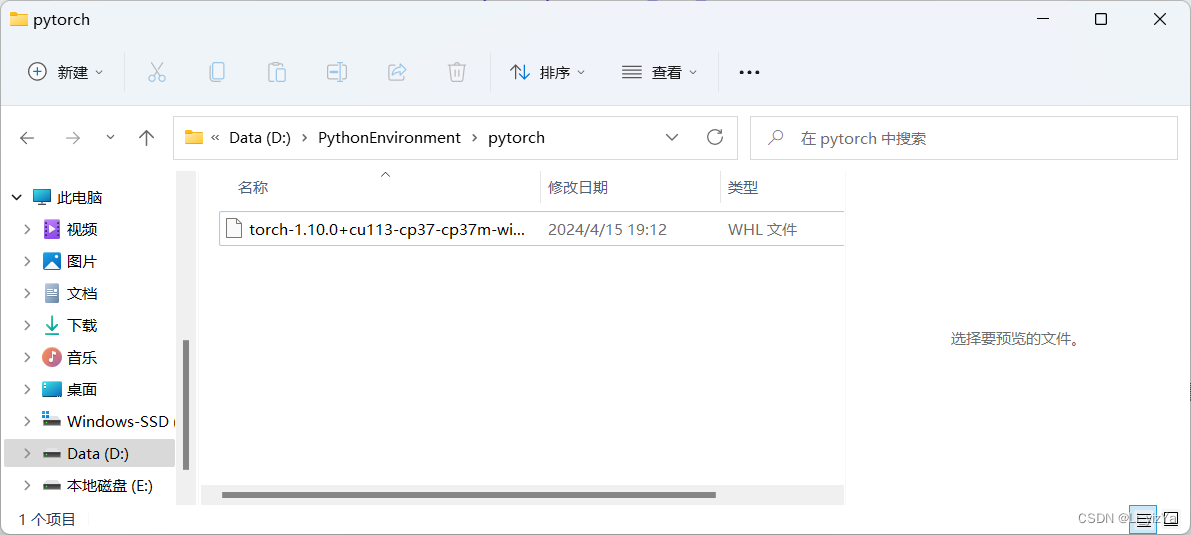Click the file date 2024/4/15 19:12

click(607, 230)
